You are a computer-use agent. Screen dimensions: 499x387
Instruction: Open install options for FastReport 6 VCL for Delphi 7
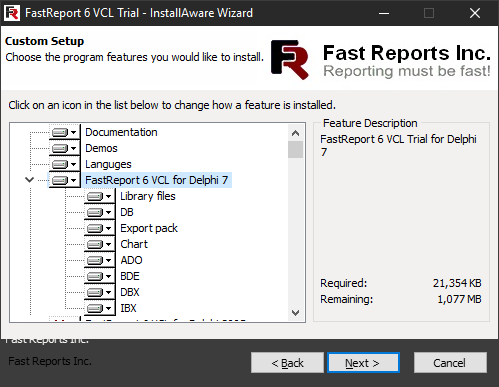(x=65, y=180)
